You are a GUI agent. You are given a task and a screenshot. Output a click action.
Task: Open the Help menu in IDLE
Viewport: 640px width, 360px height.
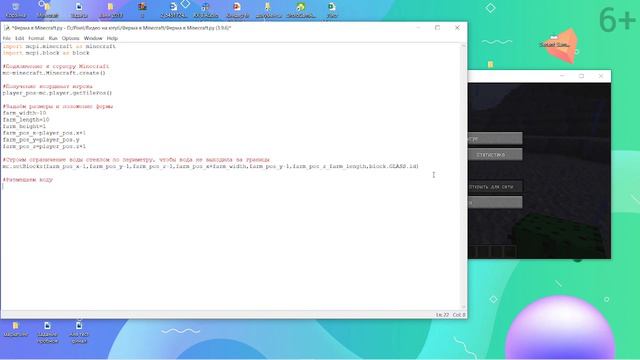pos(112,38)
